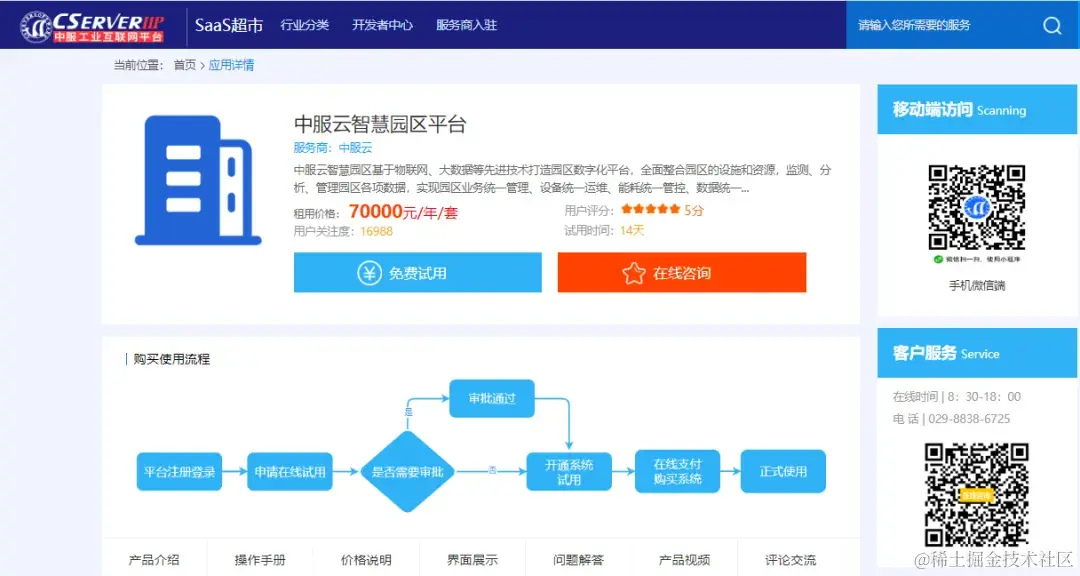The width and height of the screenshot is (1080, 576).
Task: Click the 正式使用 flow step
Action: (x=783, y=472)
